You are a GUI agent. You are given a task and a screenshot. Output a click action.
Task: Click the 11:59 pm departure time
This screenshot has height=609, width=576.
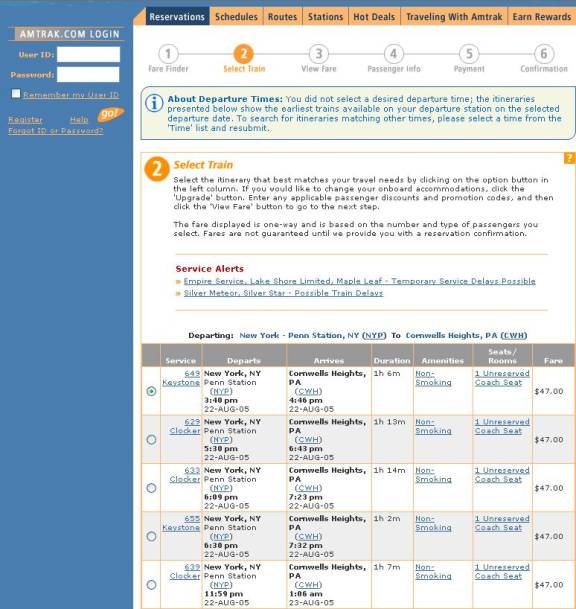223,594
